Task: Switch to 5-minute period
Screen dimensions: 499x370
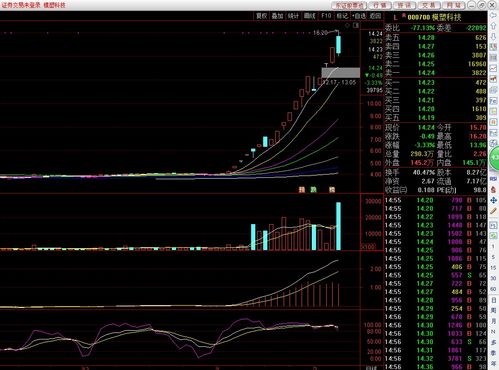Action: pos(493,257)
